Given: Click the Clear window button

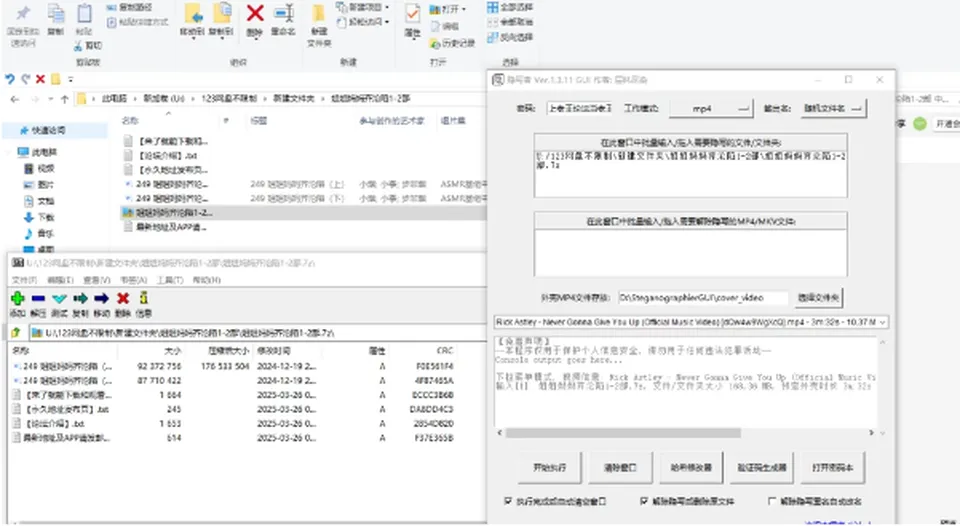Looking at the screenshot, I should point(620,468).
